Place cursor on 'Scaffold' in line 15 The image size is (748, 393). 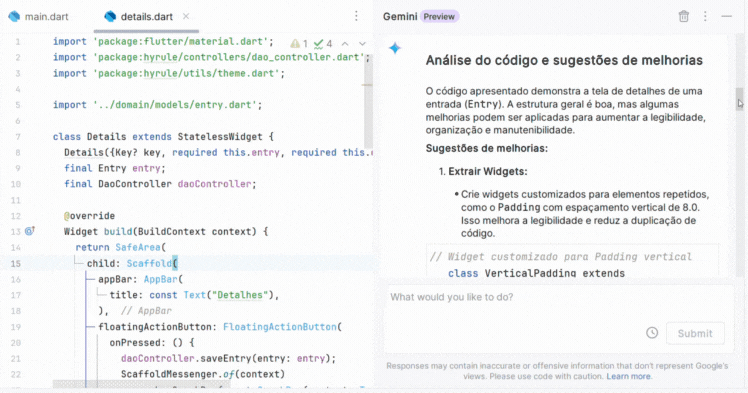(149, 263)
